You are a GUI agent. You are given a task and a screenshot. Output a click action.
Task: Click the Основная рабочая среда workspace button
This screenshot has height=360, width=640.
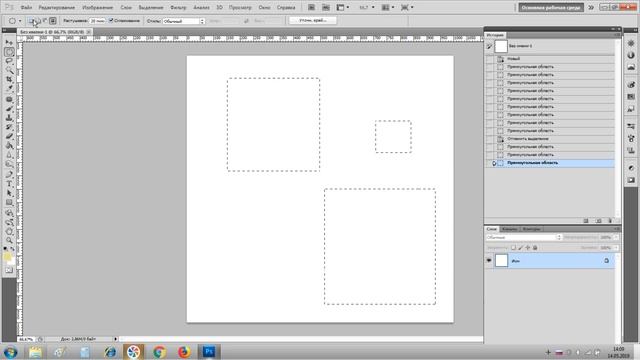[x=551, y=7]
